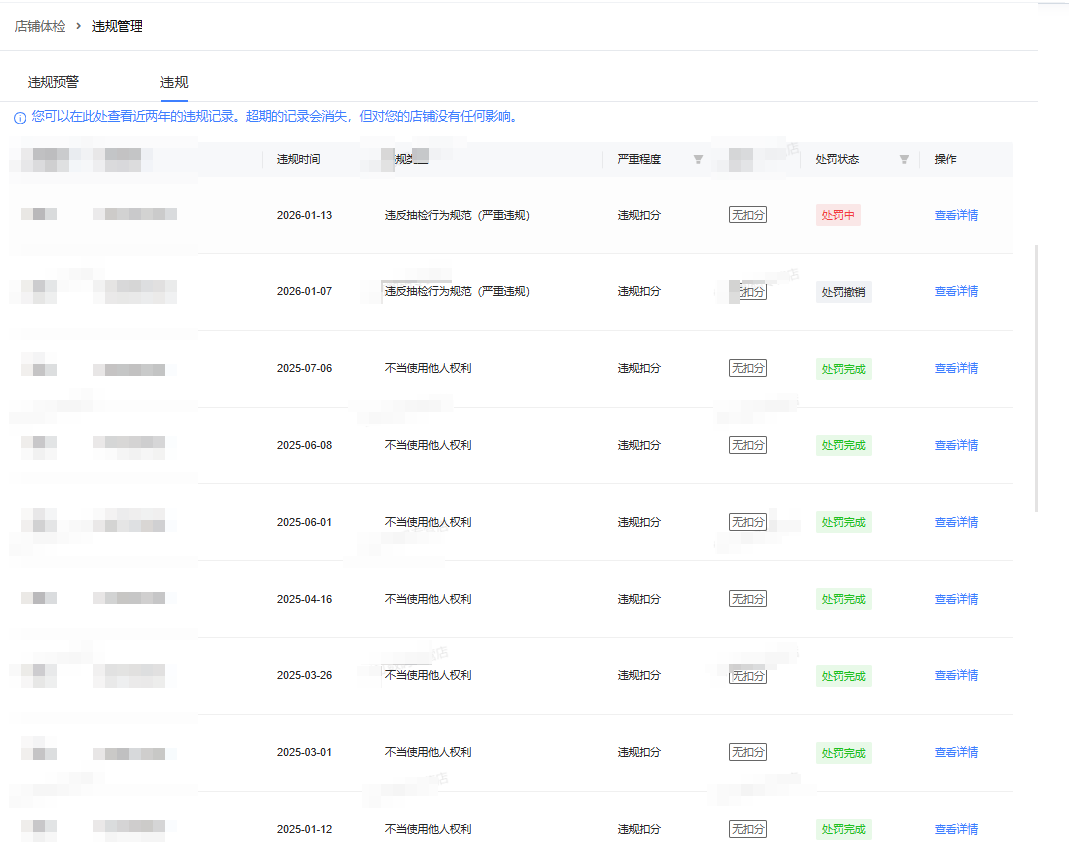Screen dimensions: 1069x845
Task: Click the 违规时间 column header
Action: 298,160
